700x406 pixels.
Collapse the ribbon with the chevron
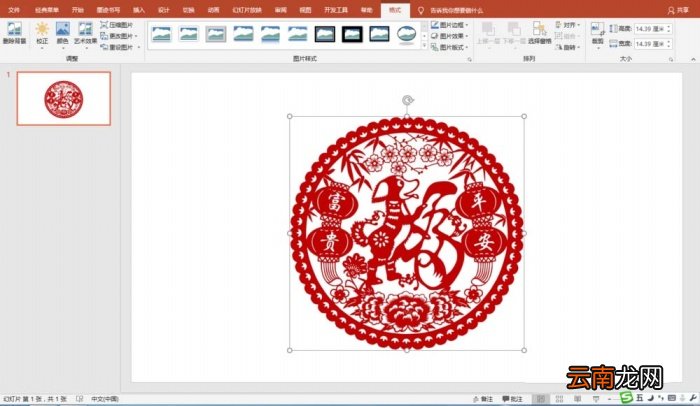coord(693,59)
